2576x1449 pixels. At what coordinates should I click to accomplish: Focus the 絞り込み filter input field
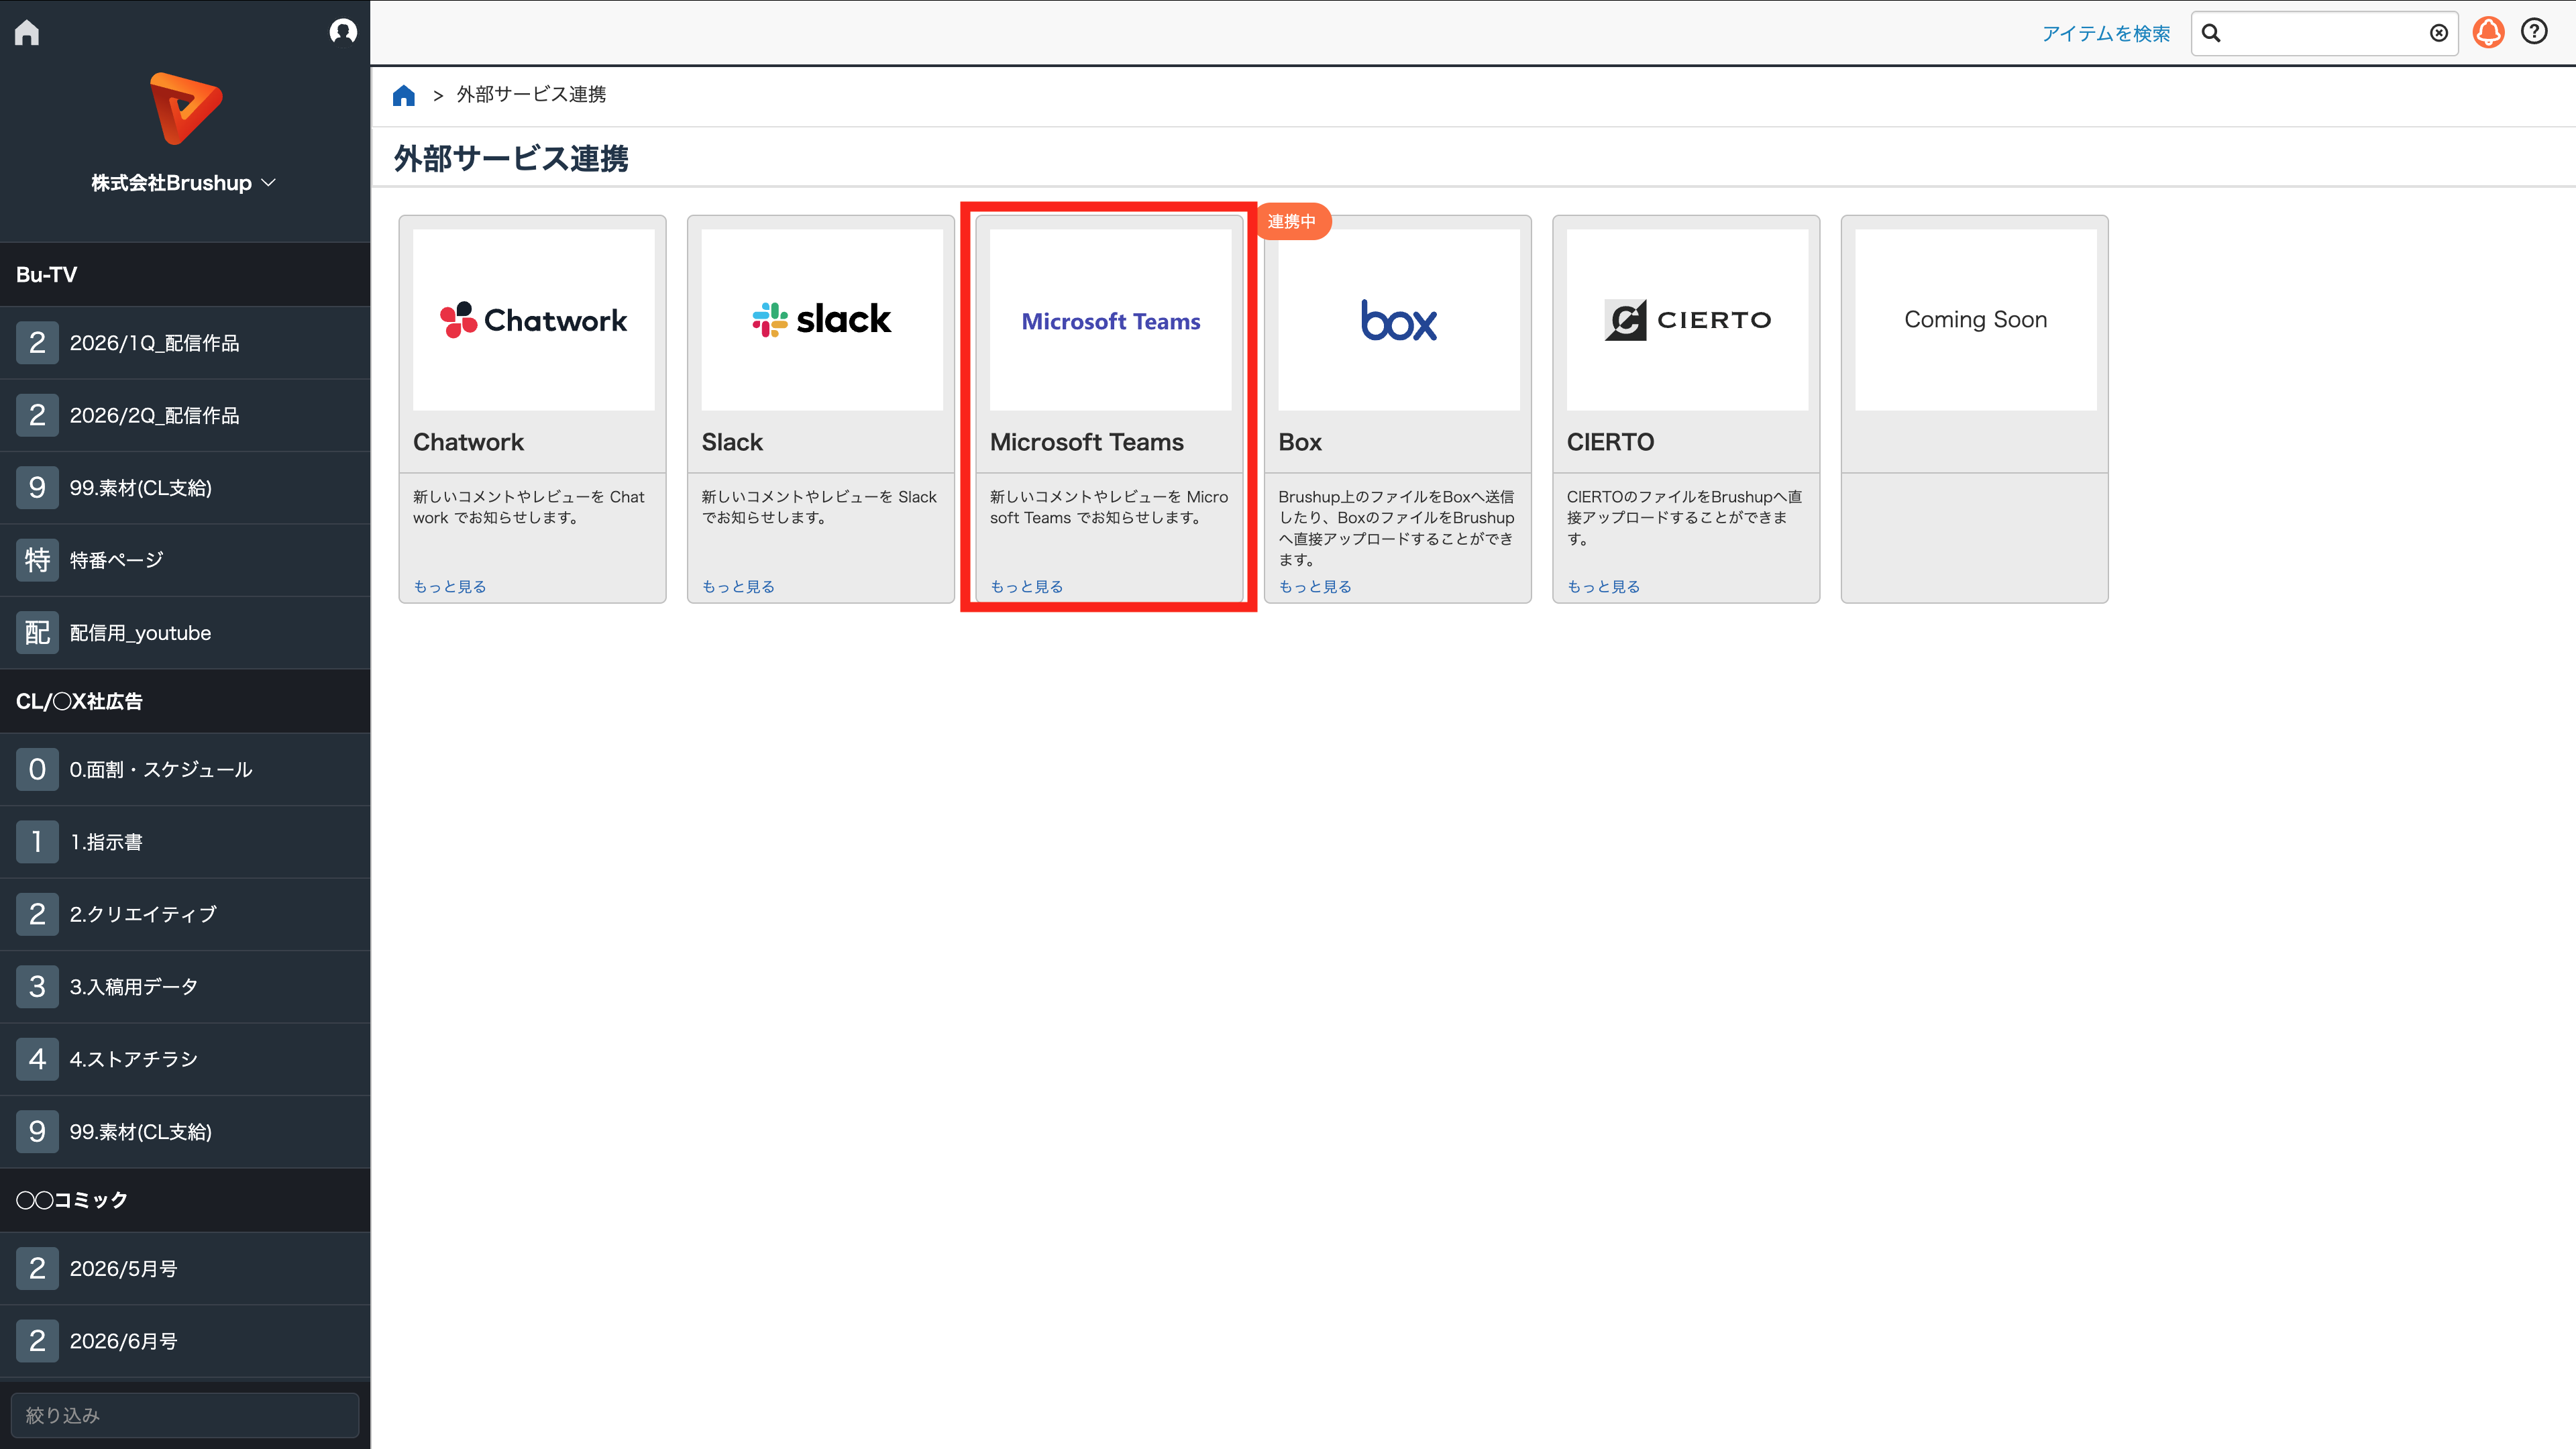(185, 1415)
